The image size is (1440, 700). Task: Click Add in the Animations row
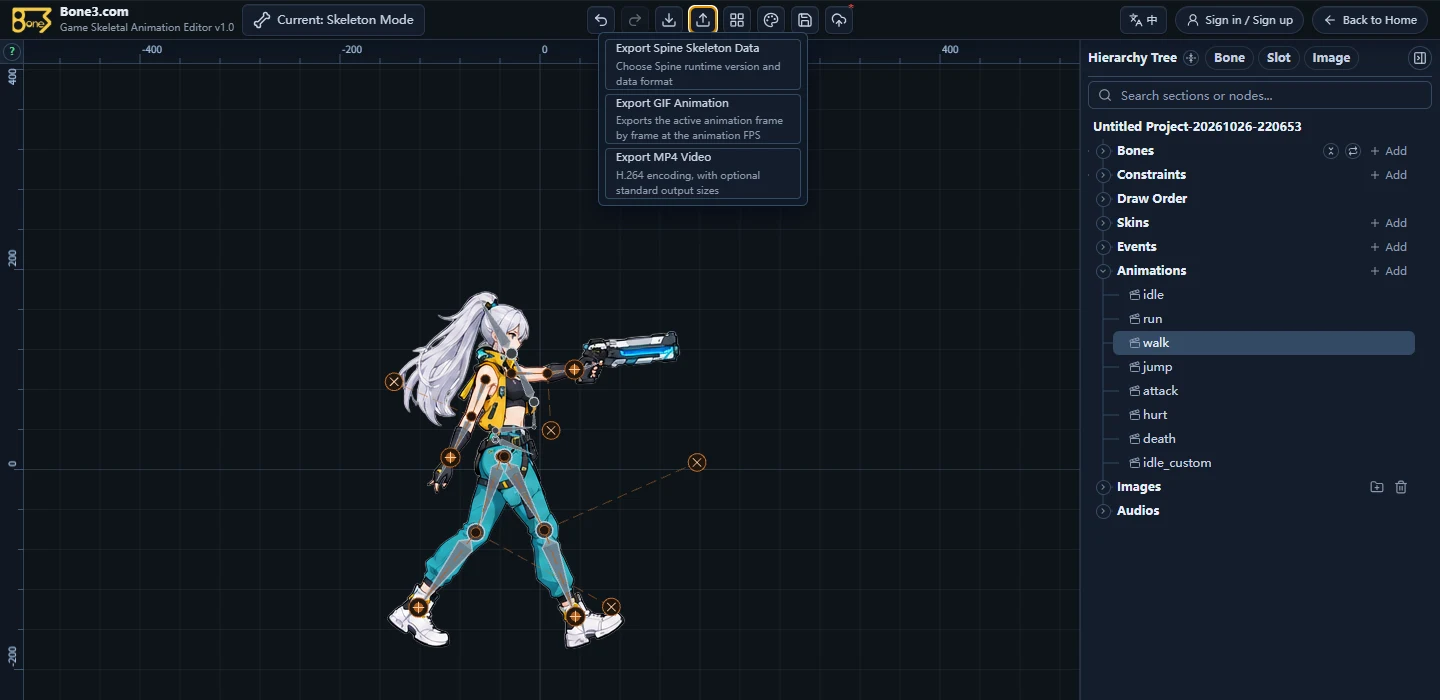click(x=1388, y=271)
